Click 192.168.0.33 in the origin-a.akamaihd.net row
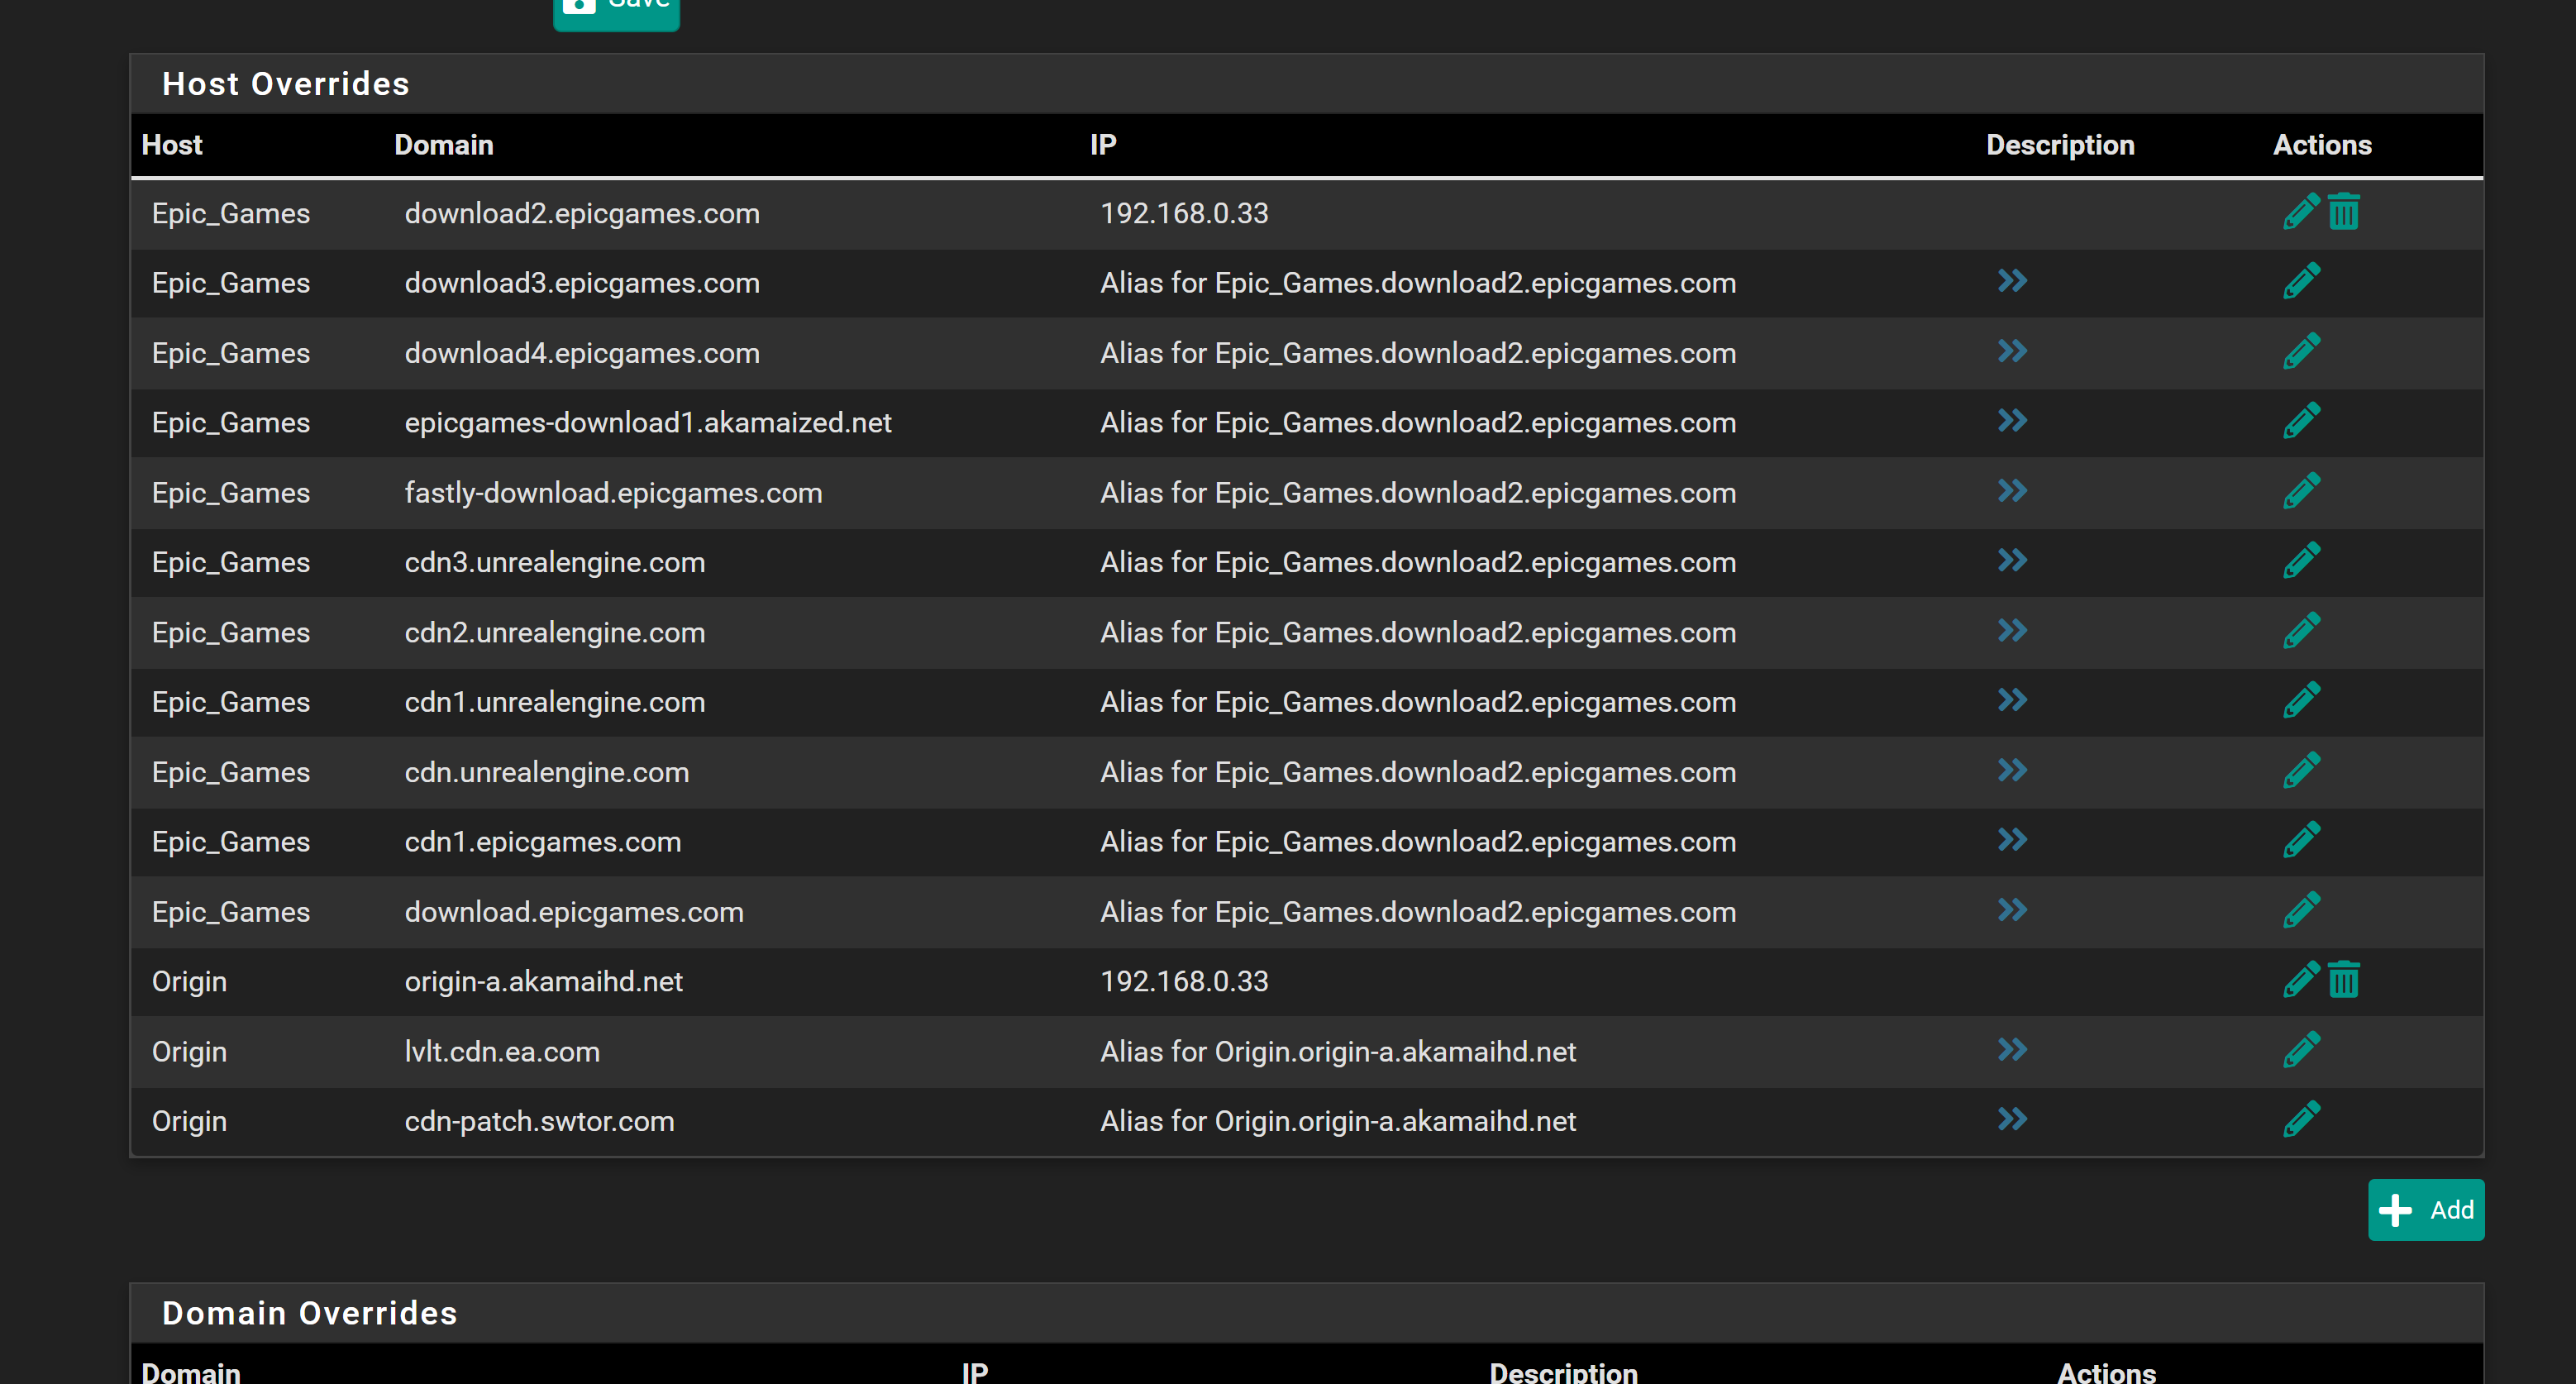This screenshot has height=1384, width=2576. coord(1184,981)
